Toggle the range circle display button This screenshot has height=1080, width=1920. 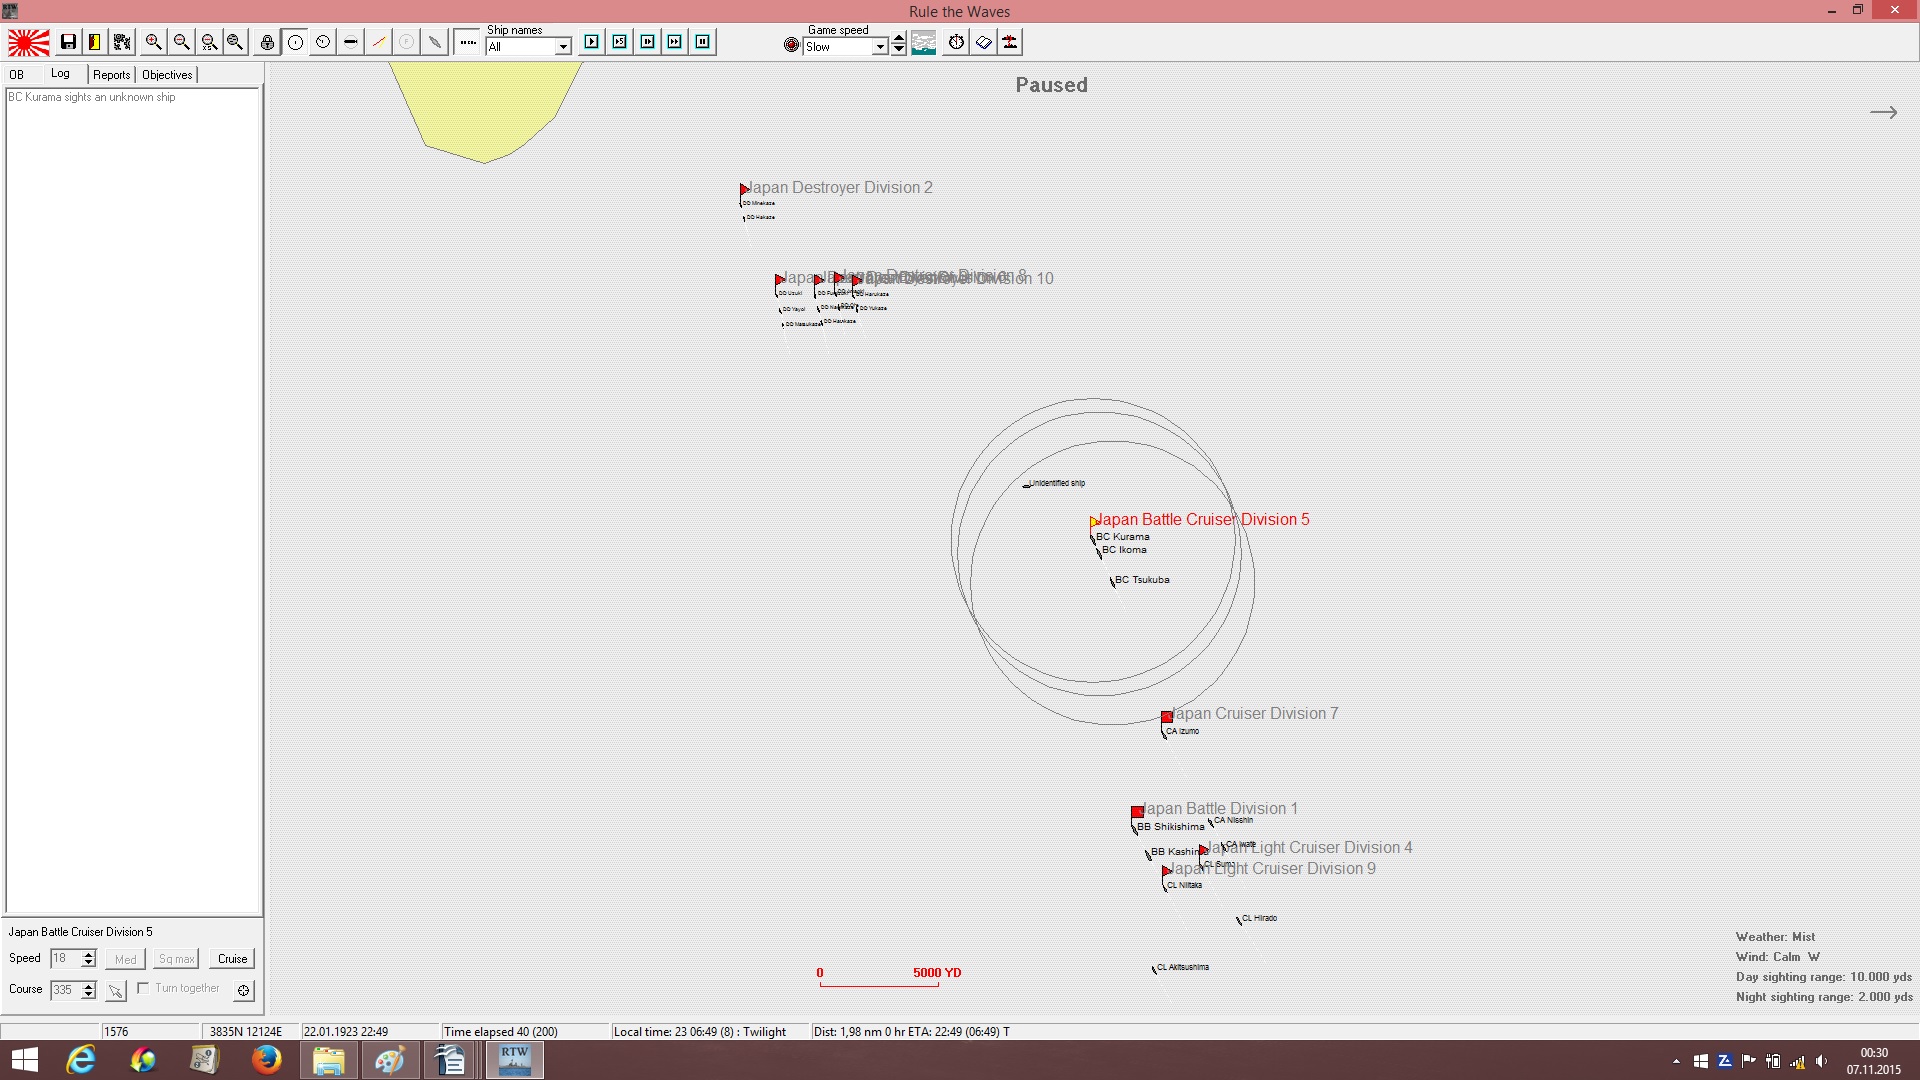pos(295,42)
